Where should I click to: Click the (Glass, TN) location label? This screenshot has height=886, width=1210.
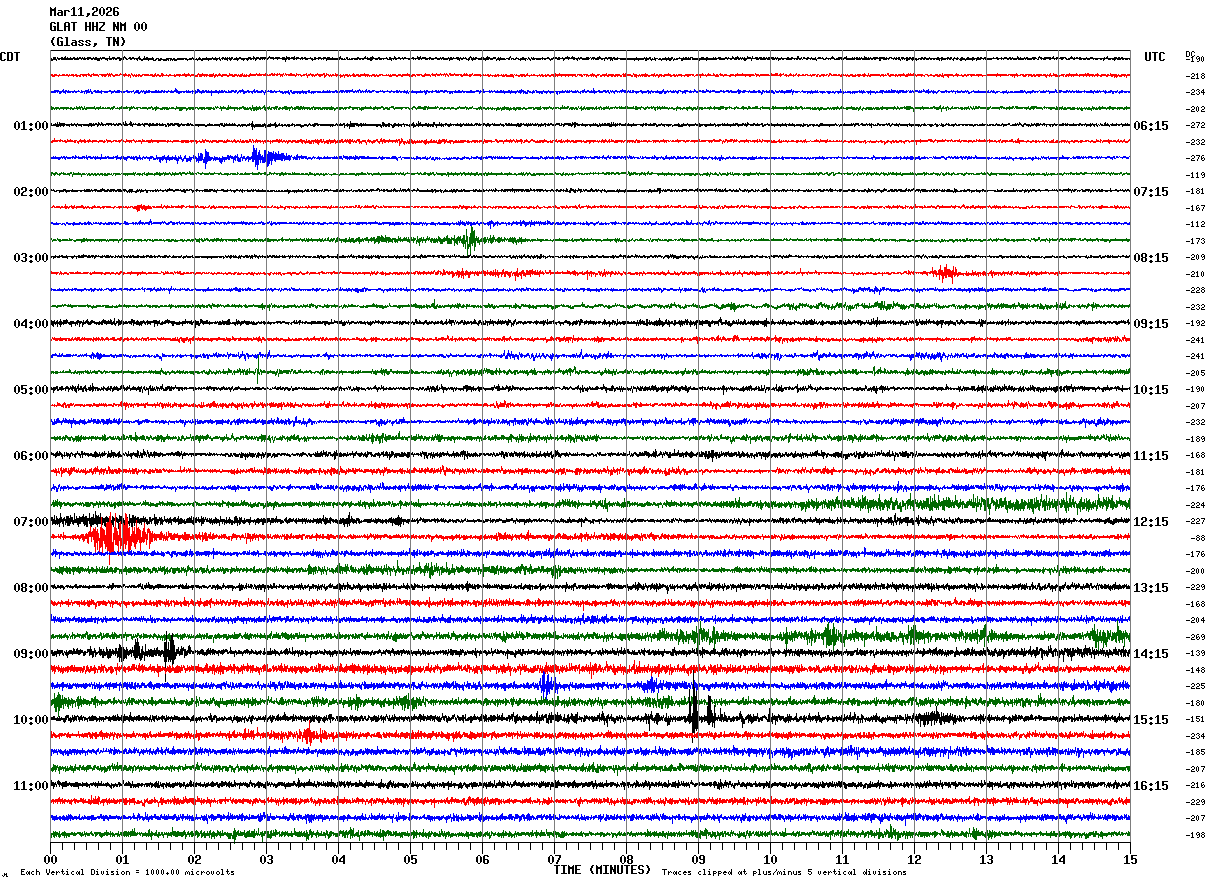click(x=88, y=42)
